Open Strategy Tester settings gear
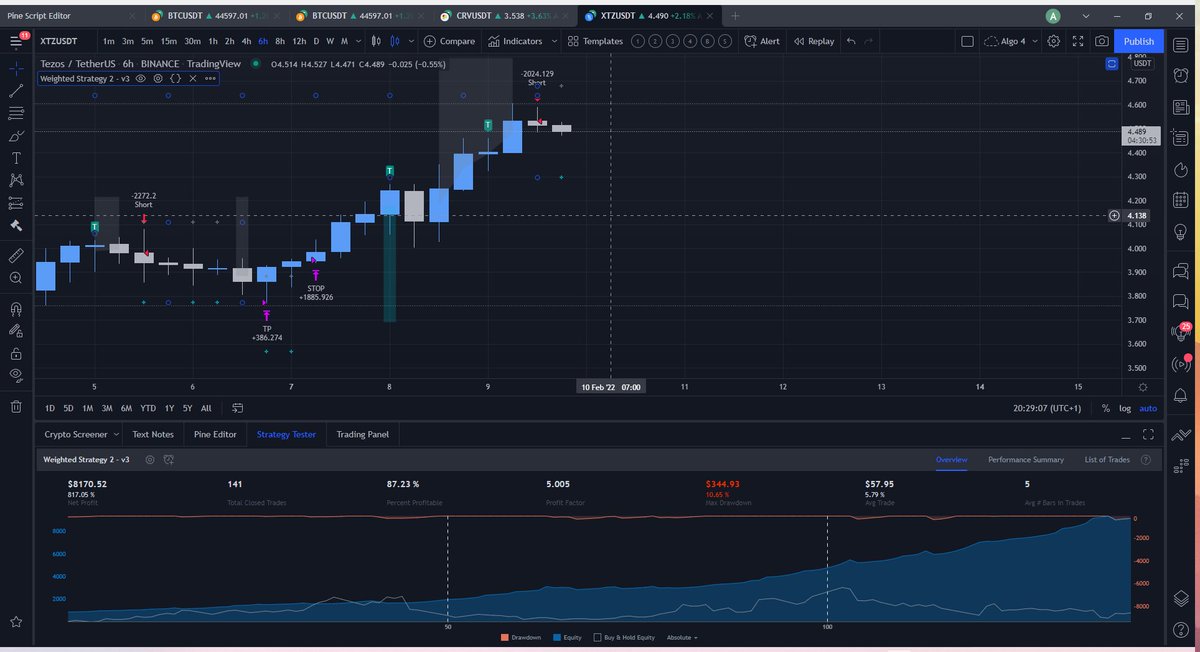The image size is (1200, 652). (x=150, y=460)
